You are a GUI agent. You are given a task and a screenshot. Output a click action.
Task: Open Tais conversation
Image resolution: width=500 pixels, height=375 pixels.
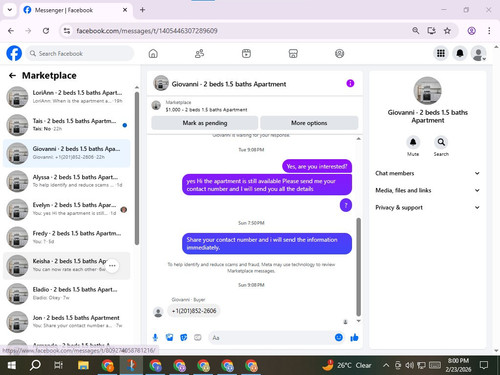point(67,125)
